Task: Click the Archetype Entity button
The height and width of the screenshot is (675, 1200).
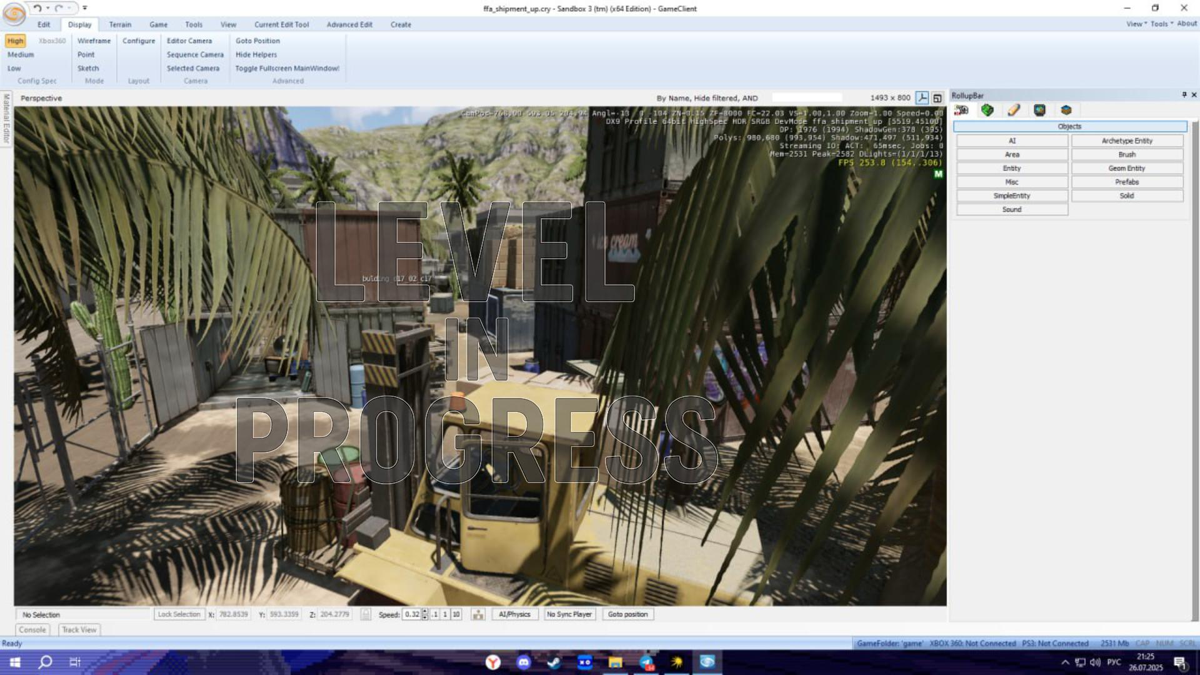Action: pos(1127,141)
